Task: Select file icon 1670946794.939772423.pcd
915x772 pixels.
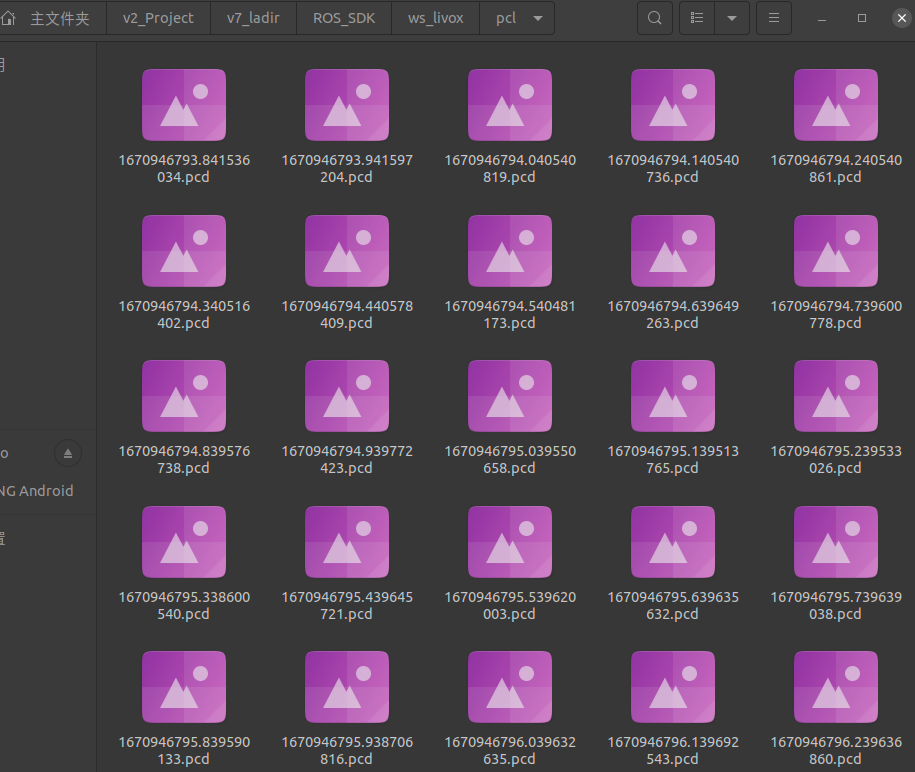Action: 347,396
